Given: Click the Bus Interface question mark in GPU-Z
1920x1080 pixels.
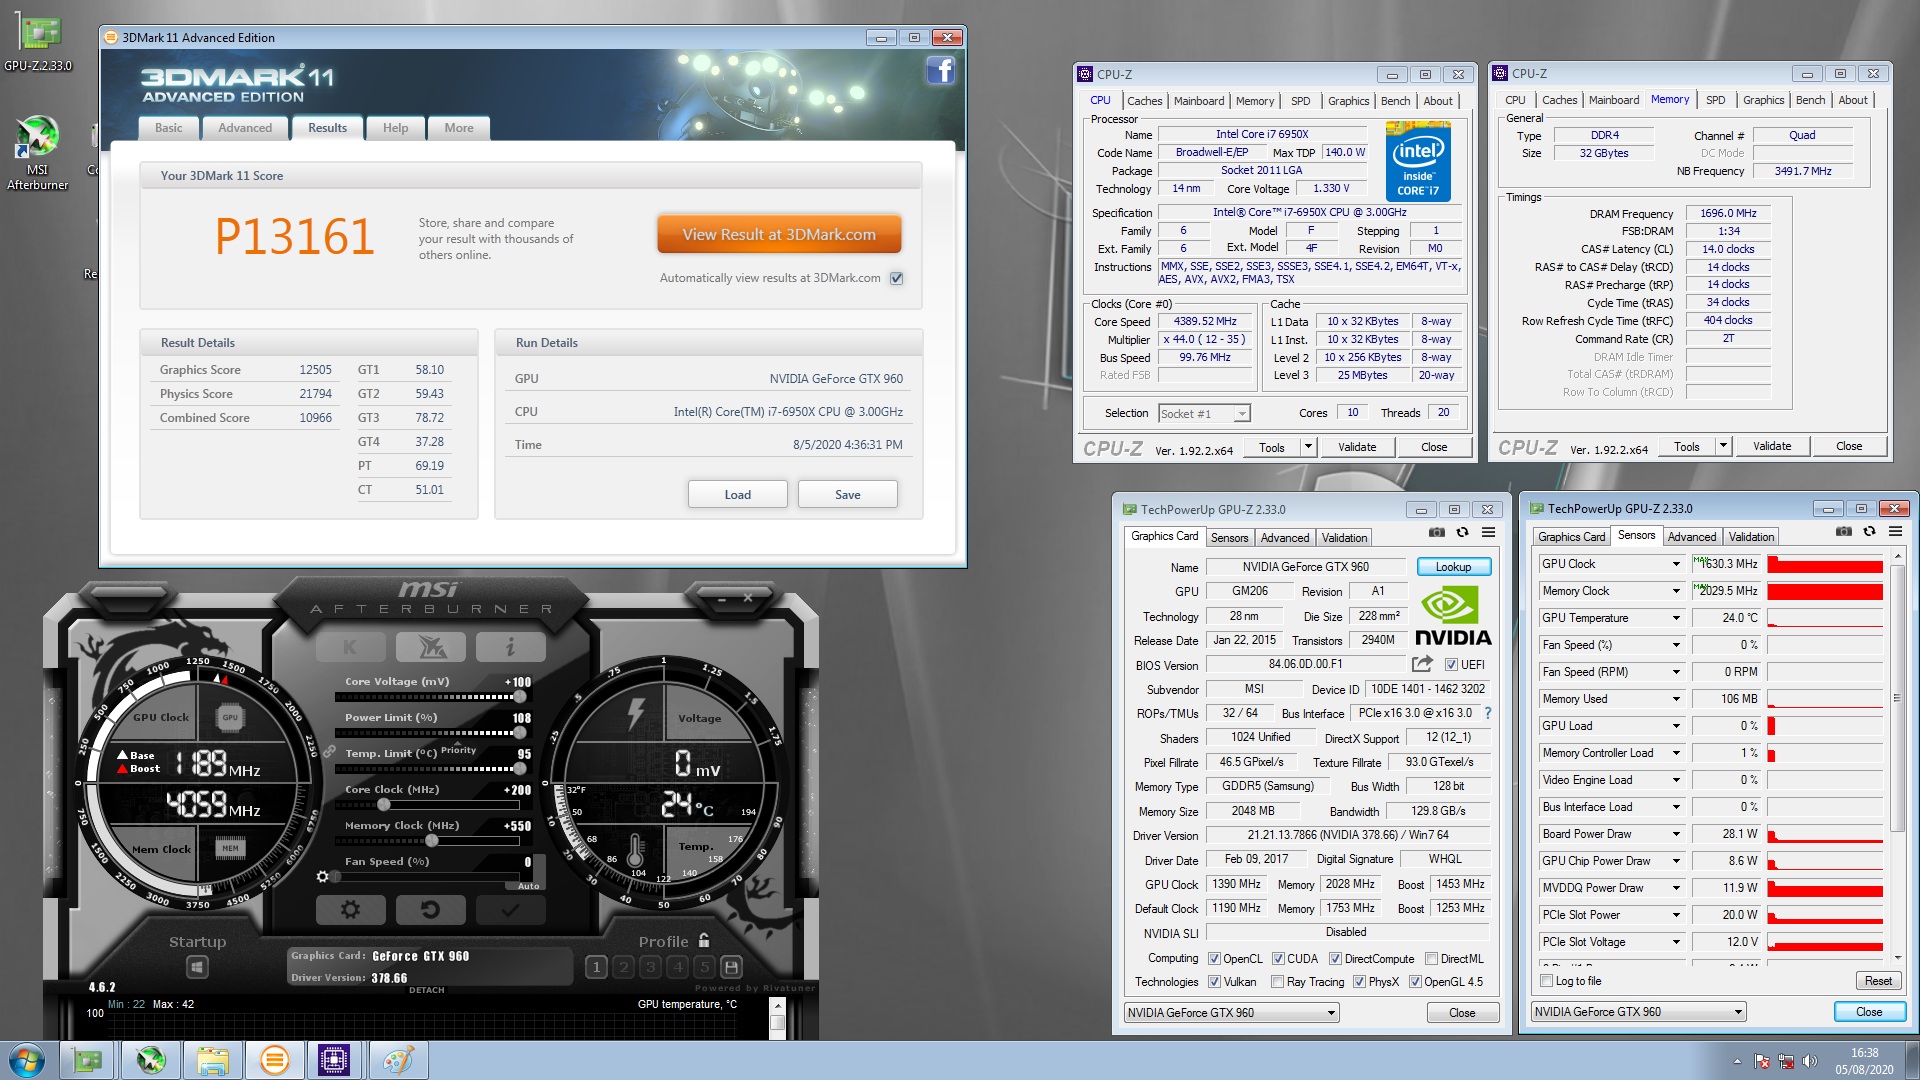Looking at the screenshot, I should pyautogui.click(x=1488, y=713).
